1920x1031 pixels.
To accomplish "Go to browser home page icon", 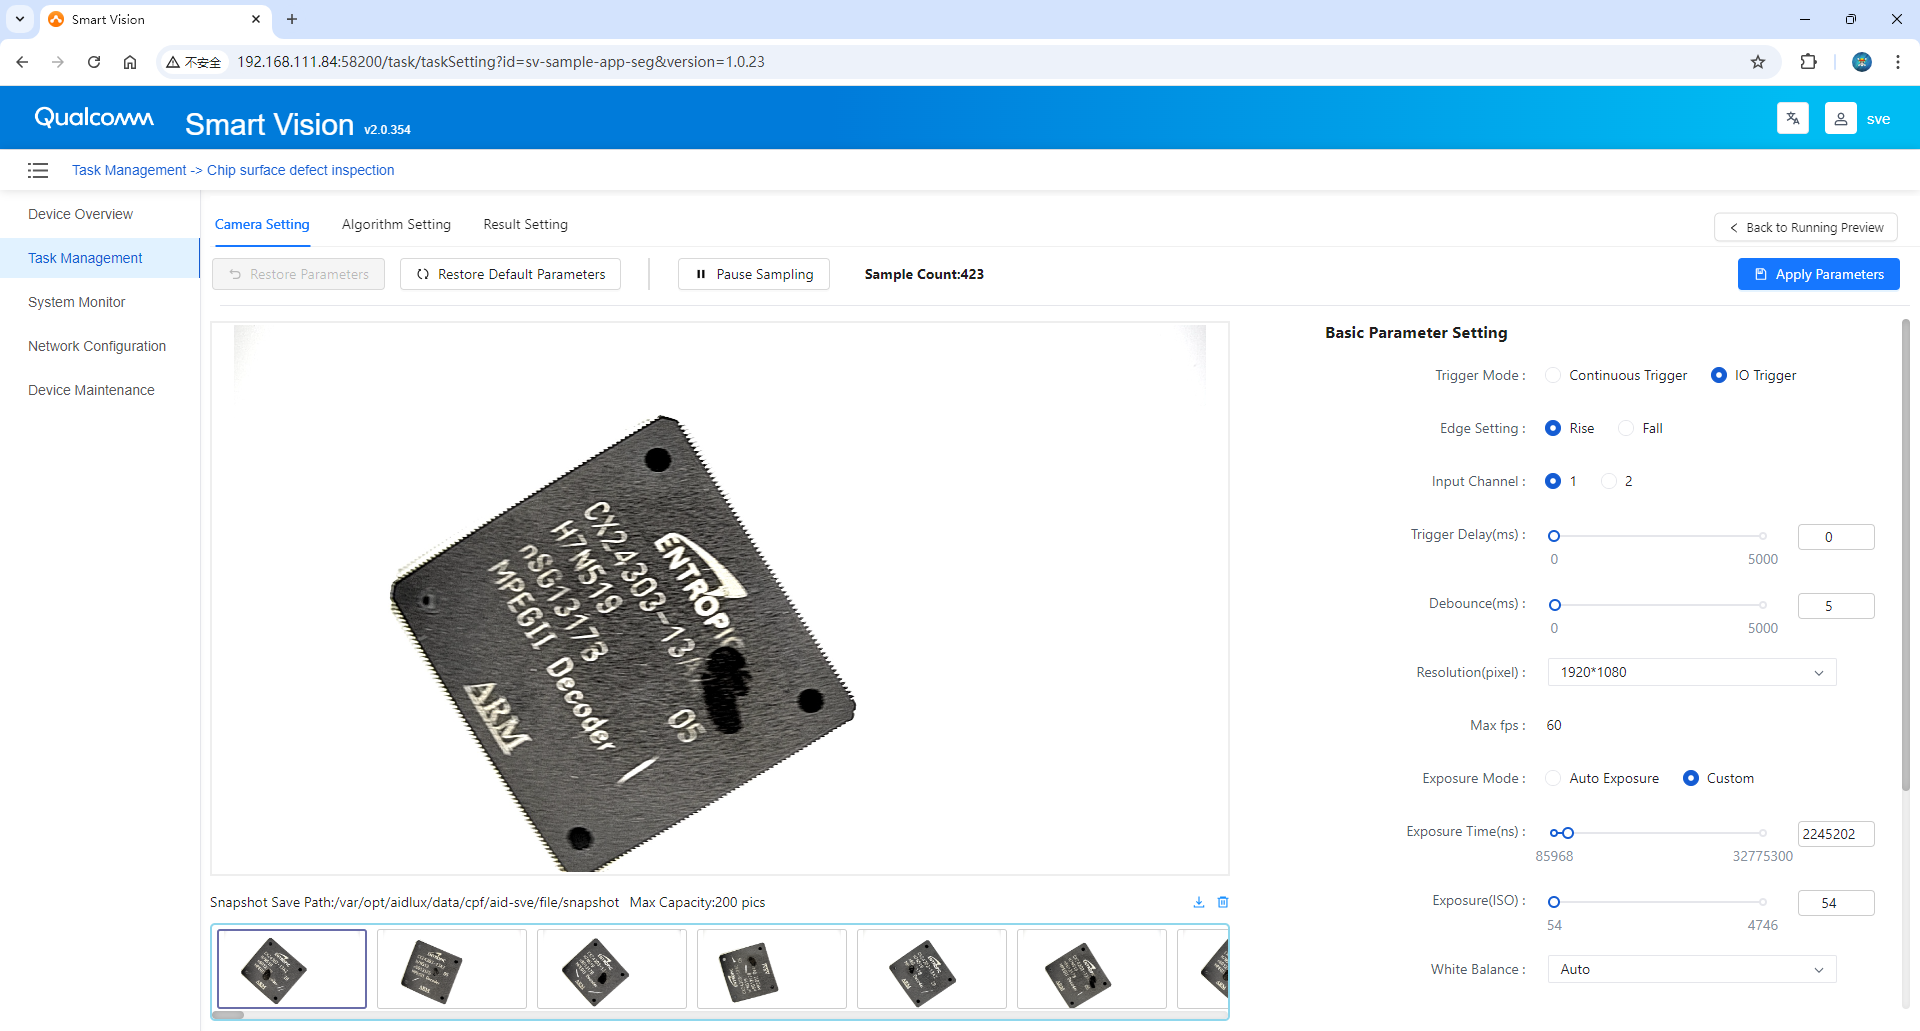I will tap(130, 62).
